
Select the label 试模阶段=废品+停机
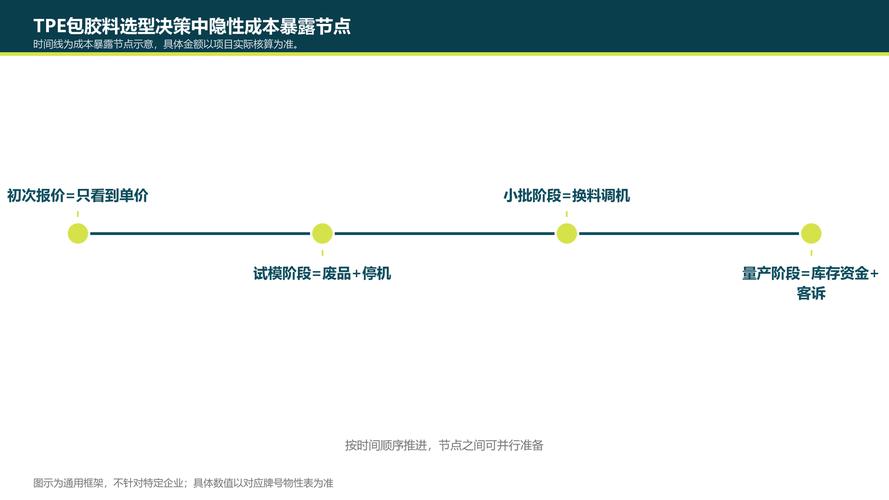[x=322, y=273]
